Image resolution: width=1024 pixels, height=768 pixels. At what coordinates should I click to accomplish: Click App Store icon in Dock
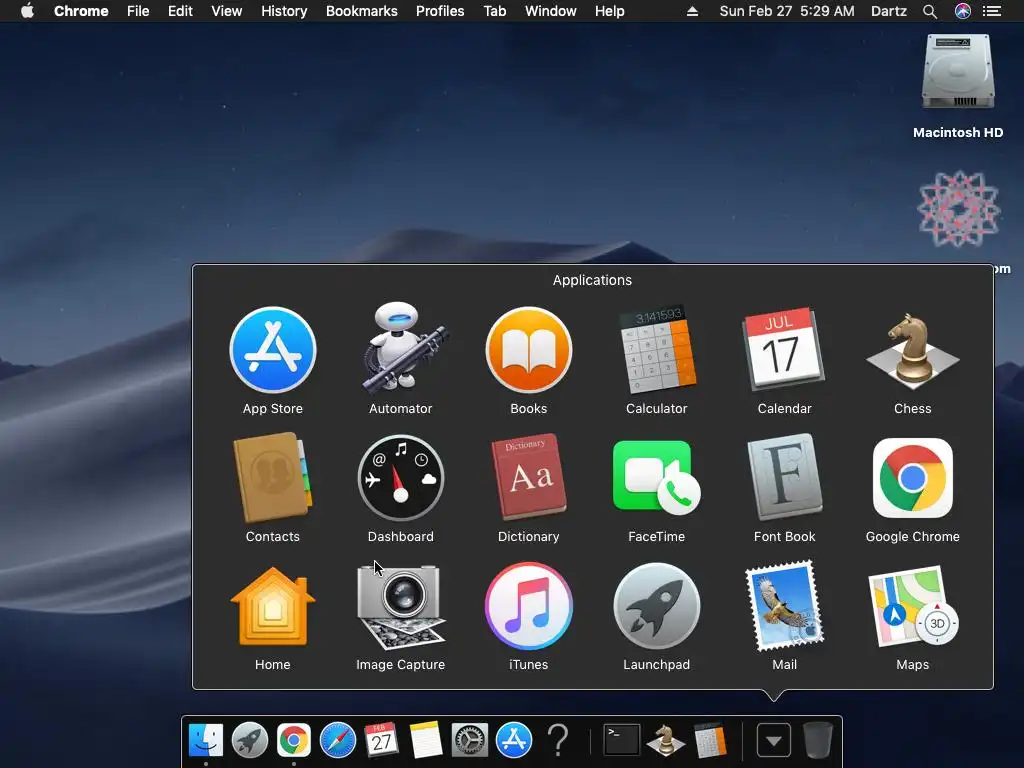point(514,741)
